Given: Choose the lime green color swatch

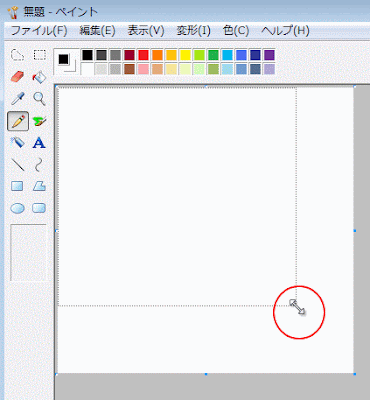Looking at the screenshot, I should click(199, 55).
